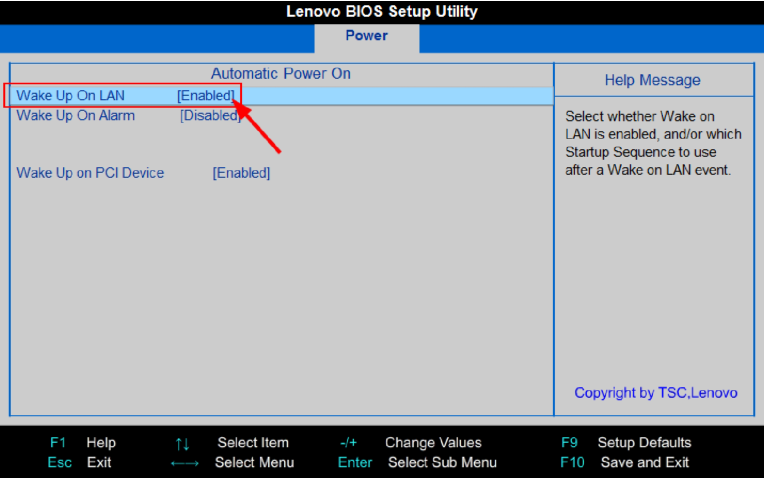Image resolution: width=764 pixels, height=478 pixels.
Task: Click the -/+ Change Values hint
Action: pos(411,442)
